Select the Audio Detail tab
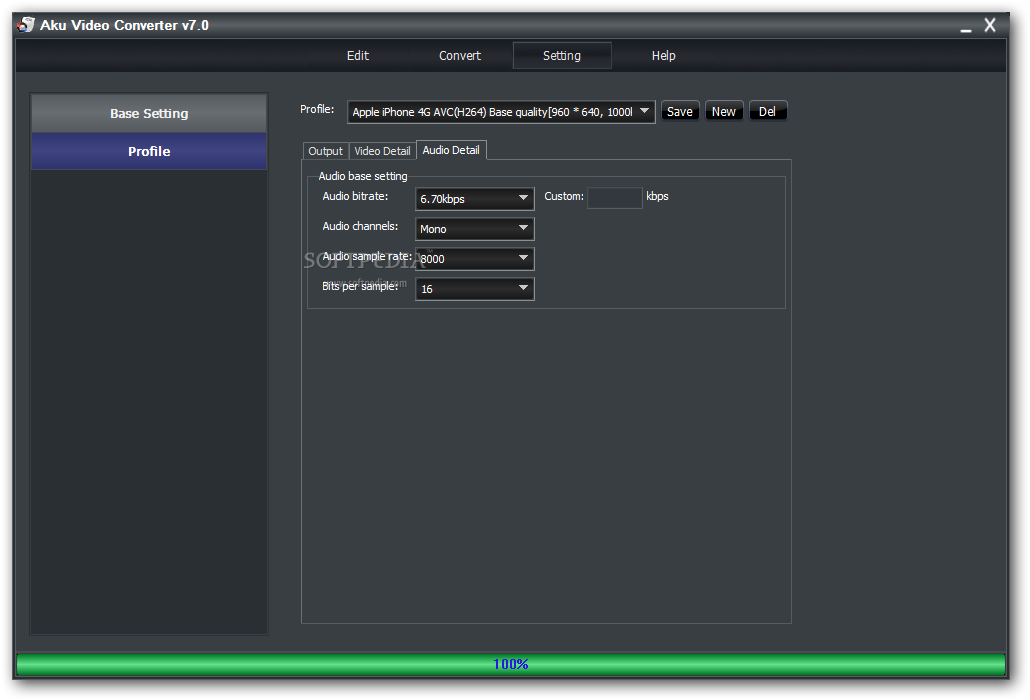 pos(451,150)
